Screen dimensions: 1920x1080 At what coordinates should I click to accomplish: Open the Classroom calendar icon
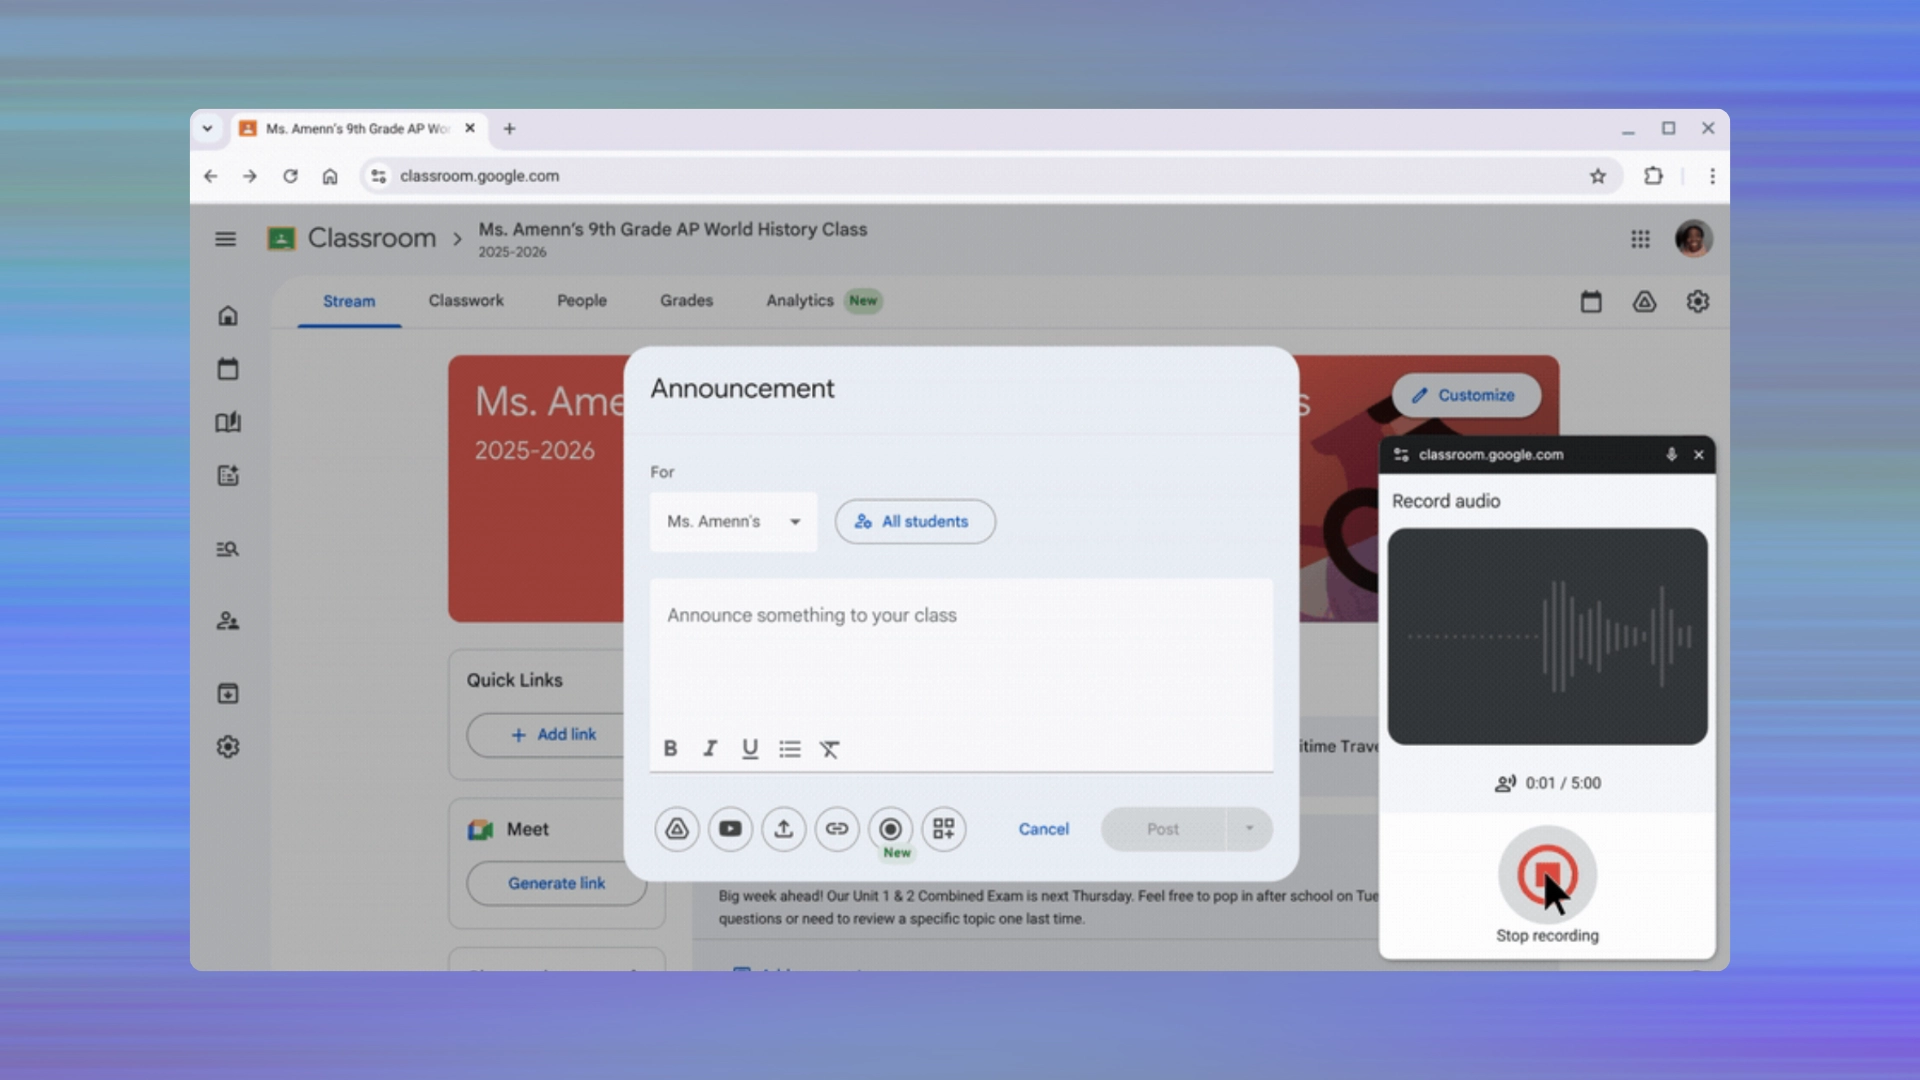[1592, 301]
